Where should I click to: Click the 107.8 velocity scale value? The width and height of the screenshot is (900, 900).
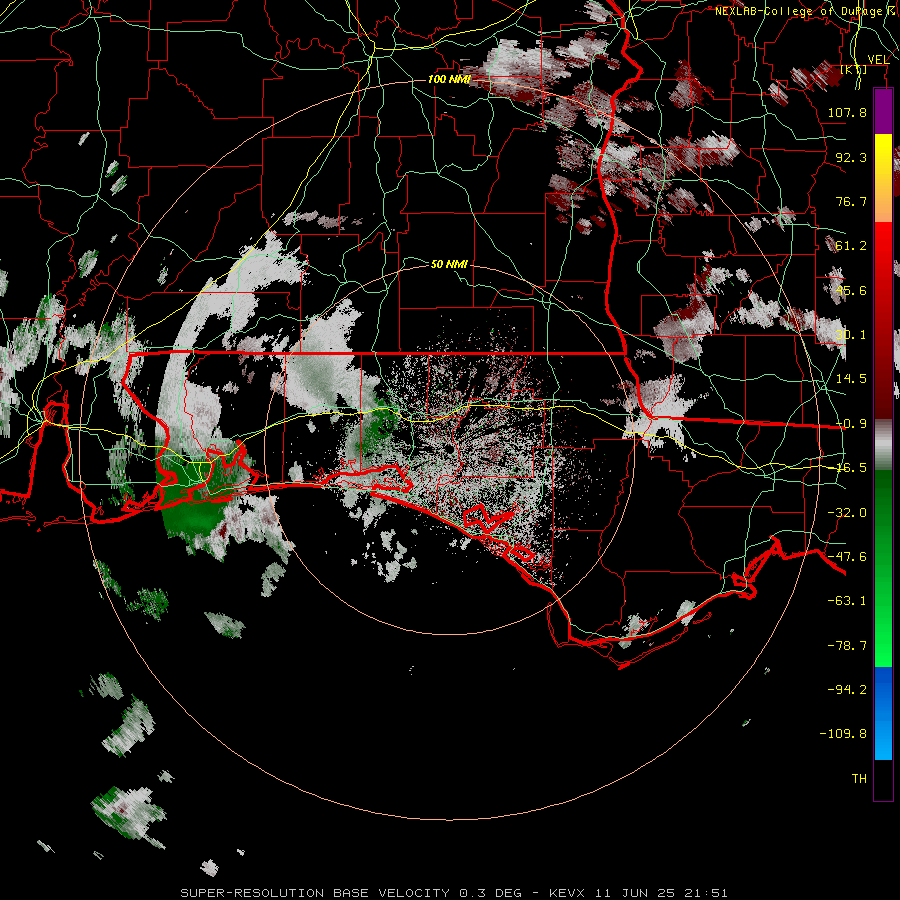[x=847, y=112]
